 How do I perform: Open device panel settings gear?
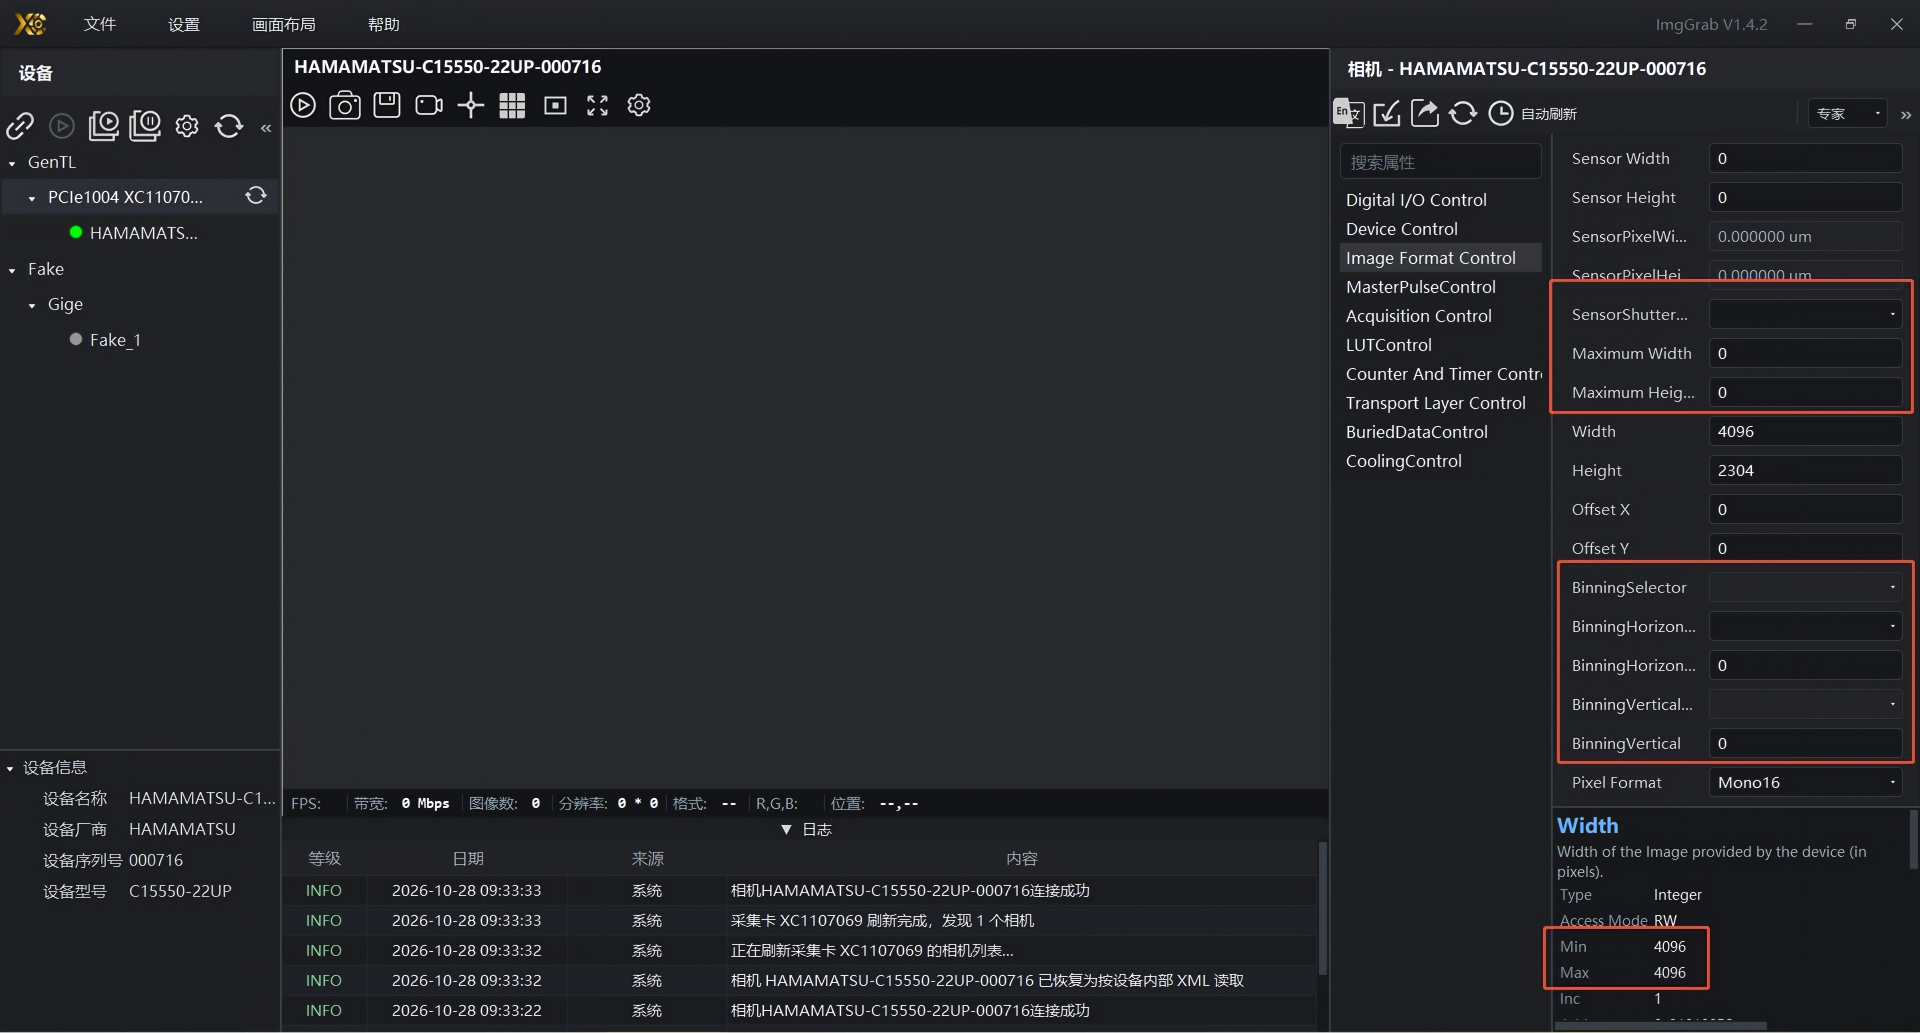pos(187,126)
